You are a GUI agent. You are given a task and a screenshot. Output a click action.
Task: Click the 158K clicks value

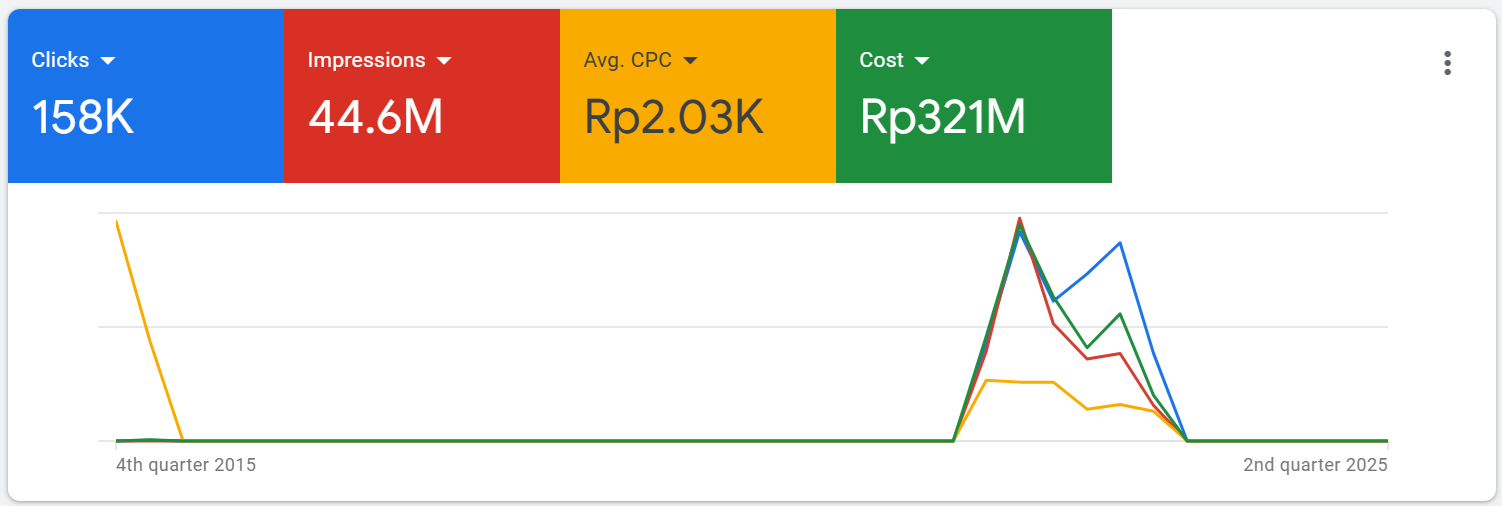point(83,118)
